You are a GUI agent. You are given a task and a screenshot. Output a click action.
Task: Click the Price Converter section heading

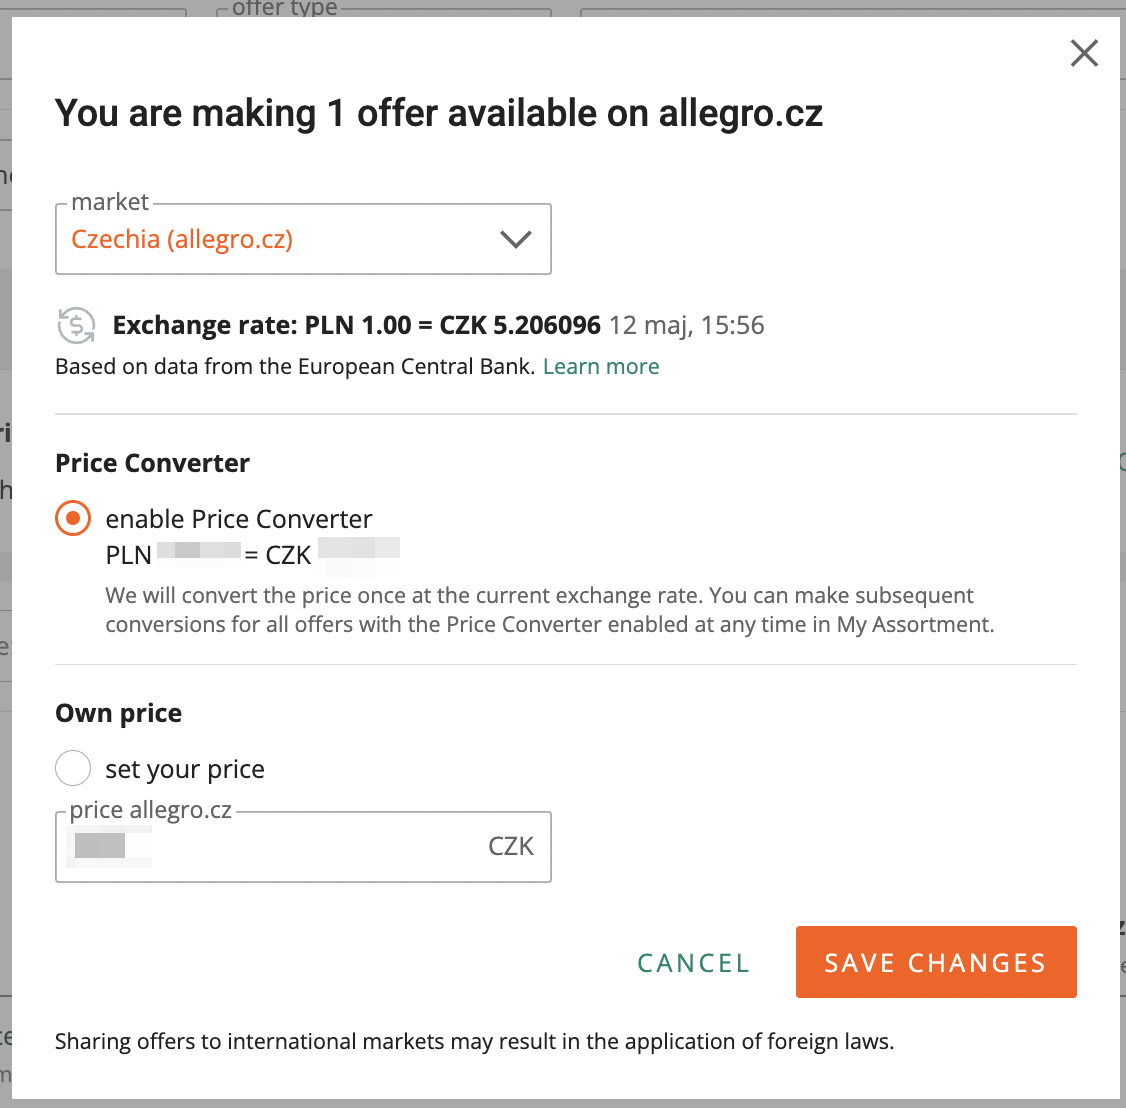152,463
